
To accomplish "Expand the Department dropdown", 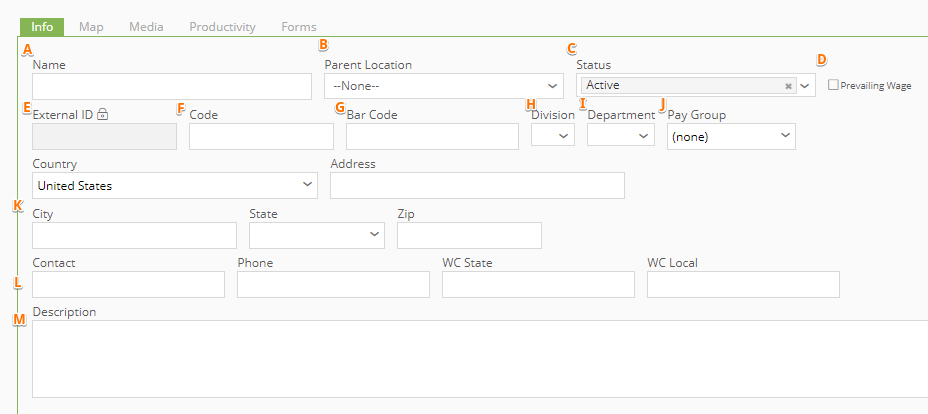I will point(621,136).
